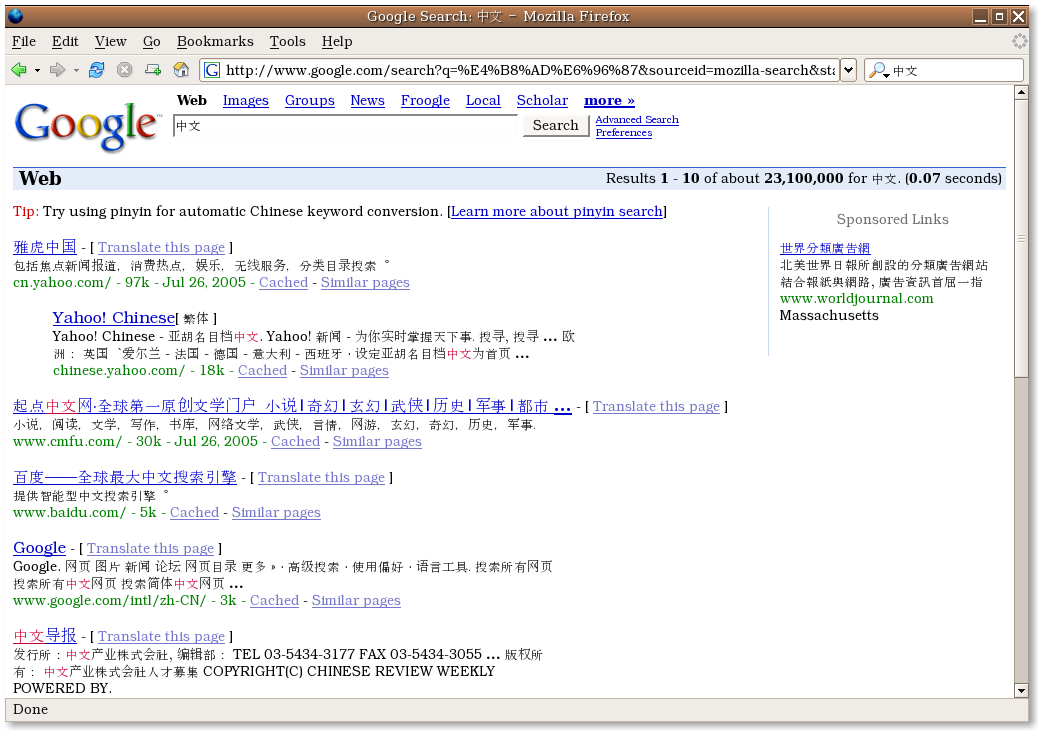Image resolution: width=1038 pixels, height=731 pixels.
Task: Translate the 中文导报 result page
Action: 162,636
